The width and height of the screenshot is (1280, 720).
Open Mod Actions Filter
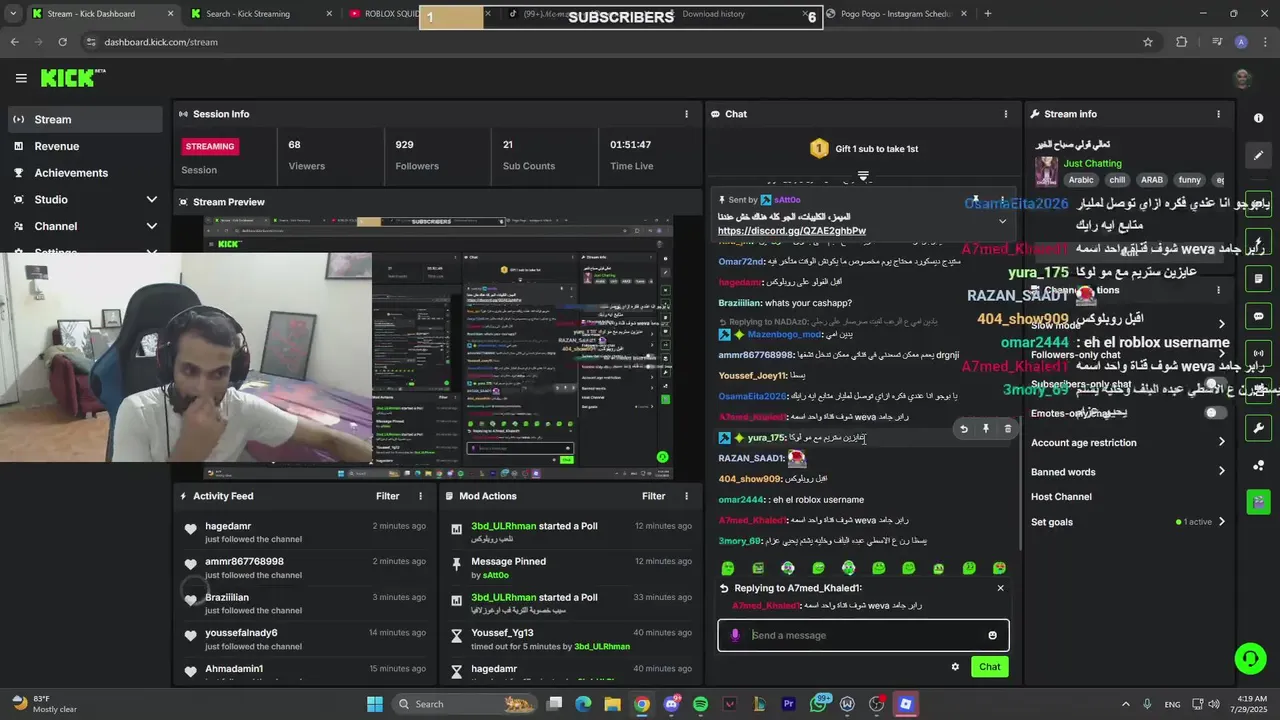653,496
